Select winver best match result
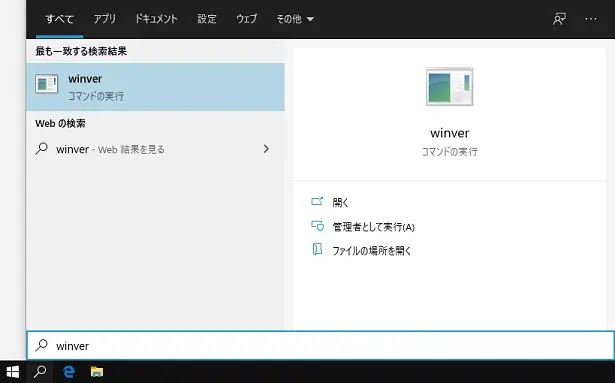This screenshot has height=383, width=615. click(155, 87)
